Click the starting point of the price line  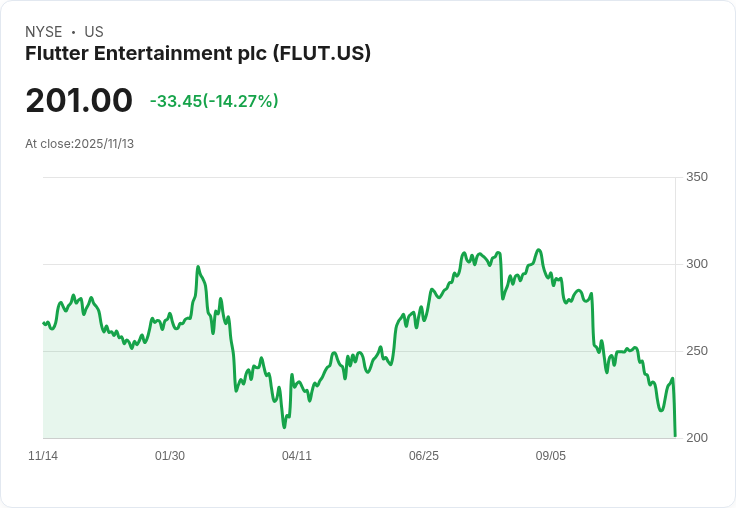44,323
